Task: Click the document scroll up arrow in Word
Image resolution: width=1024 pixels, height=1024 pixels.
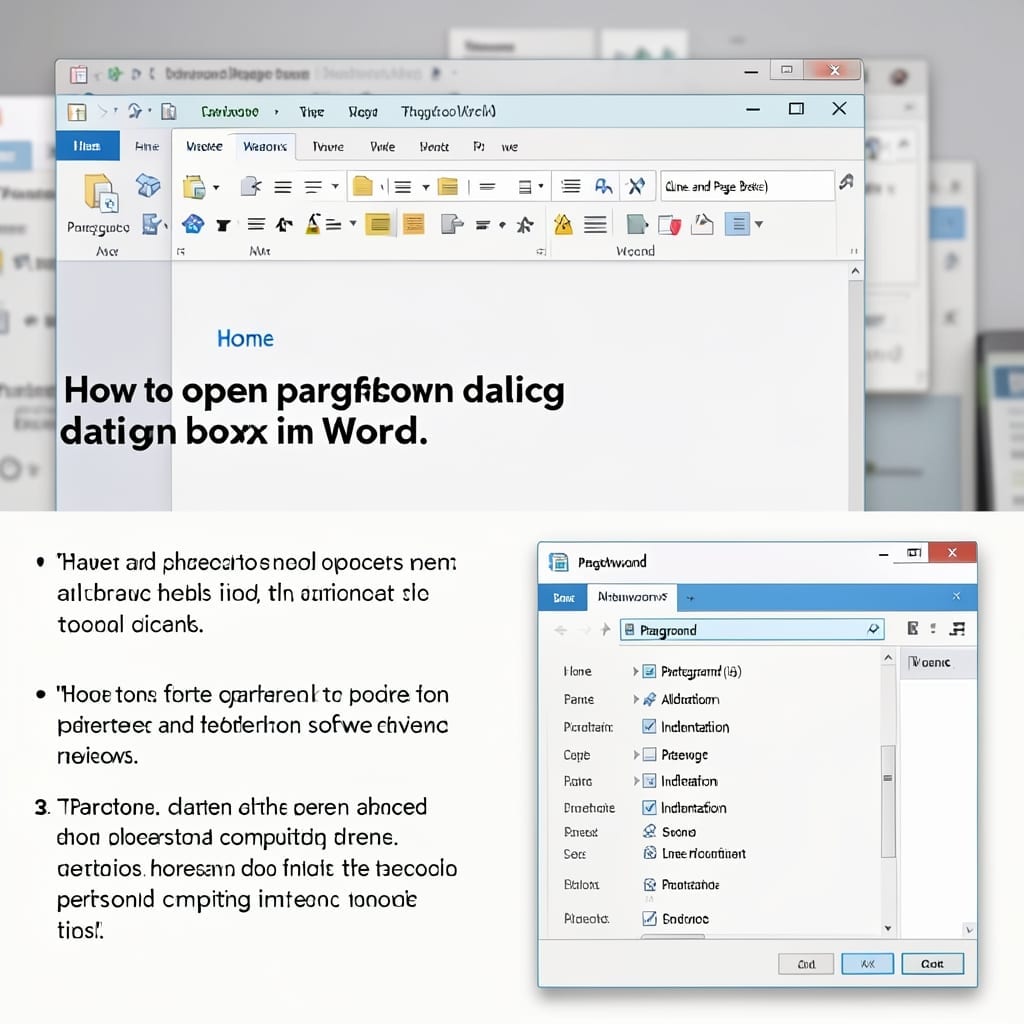Action: [856, 271]
